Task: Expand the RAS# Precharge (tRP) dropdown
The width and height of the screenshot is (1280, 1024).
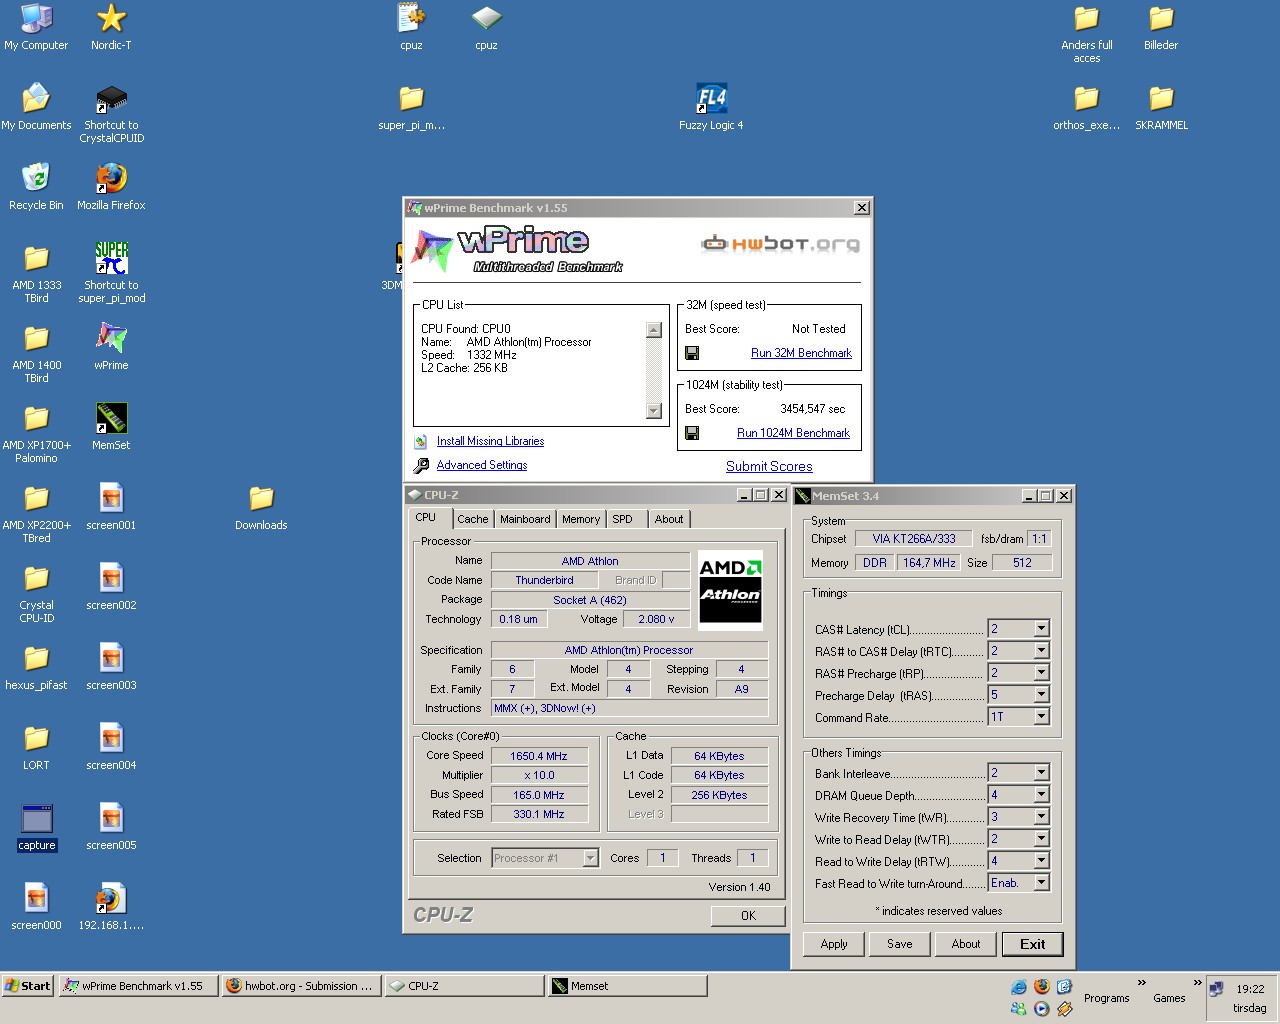Action: click(1041, 673)
